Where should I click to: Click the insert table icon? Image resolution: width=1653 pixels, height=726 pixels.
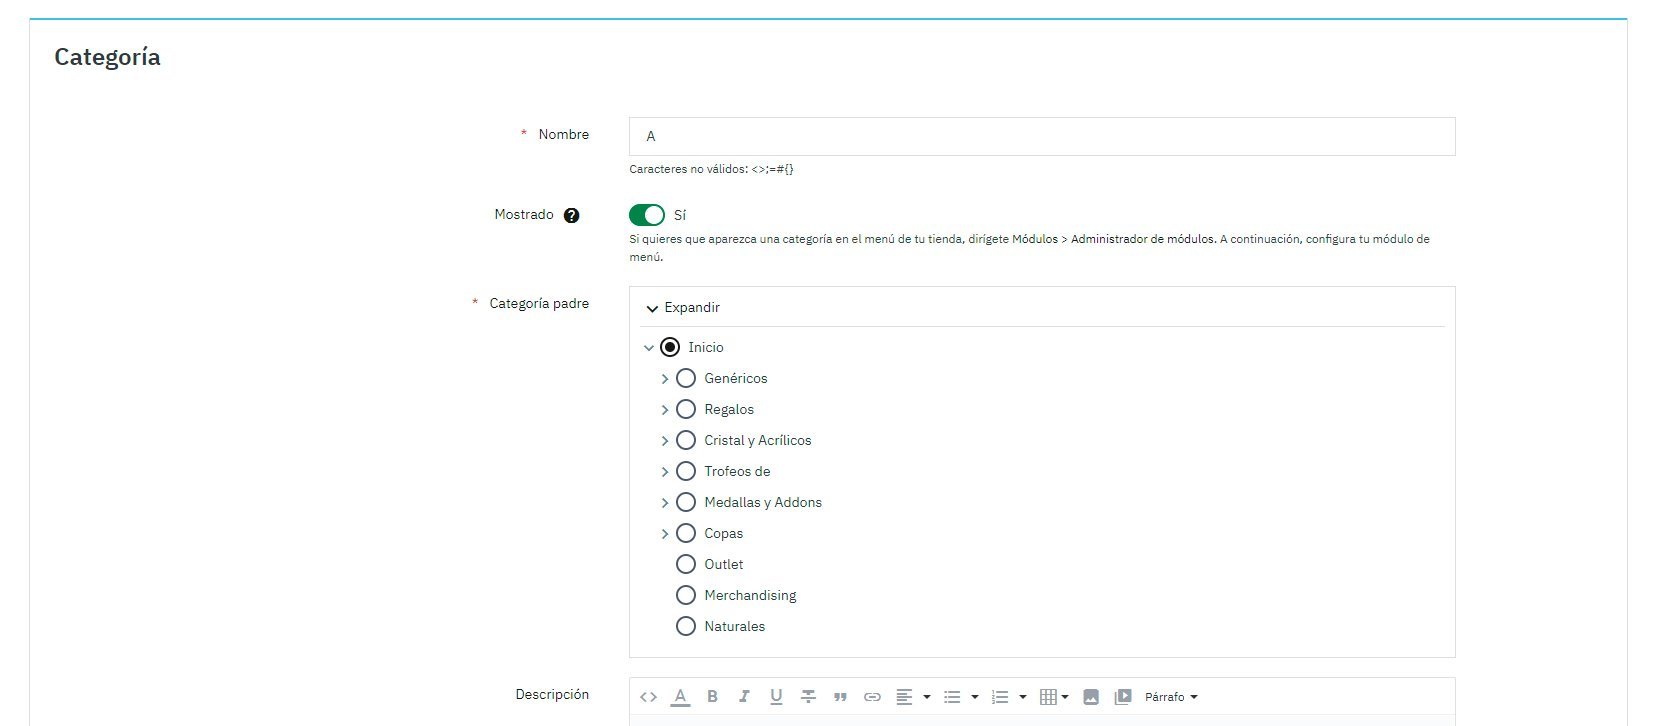click(1048, 697)
